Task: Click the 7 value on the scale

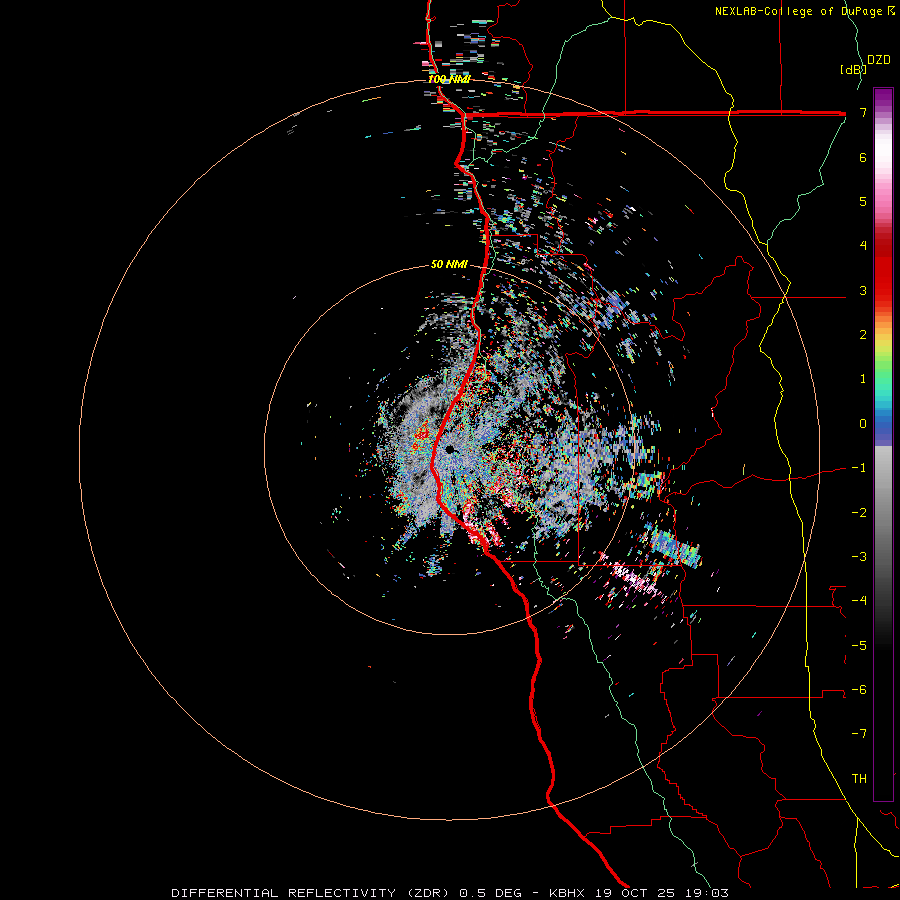Action: coord(863,112)
